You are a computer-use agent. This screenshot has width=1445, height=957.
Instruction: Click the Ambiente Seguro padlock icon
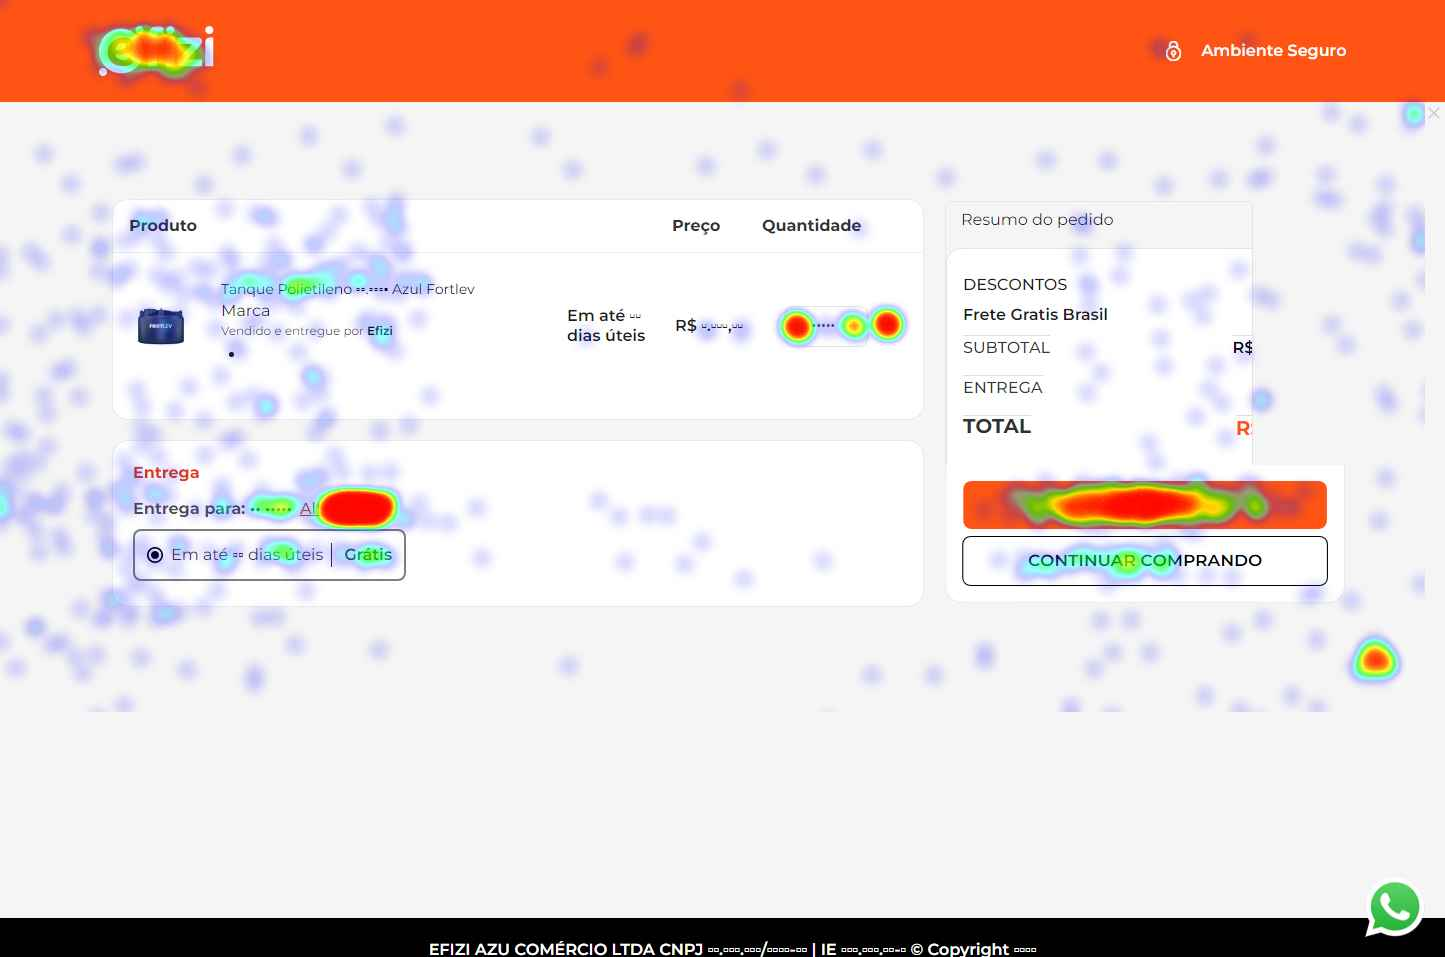(x=1173, y=50)
